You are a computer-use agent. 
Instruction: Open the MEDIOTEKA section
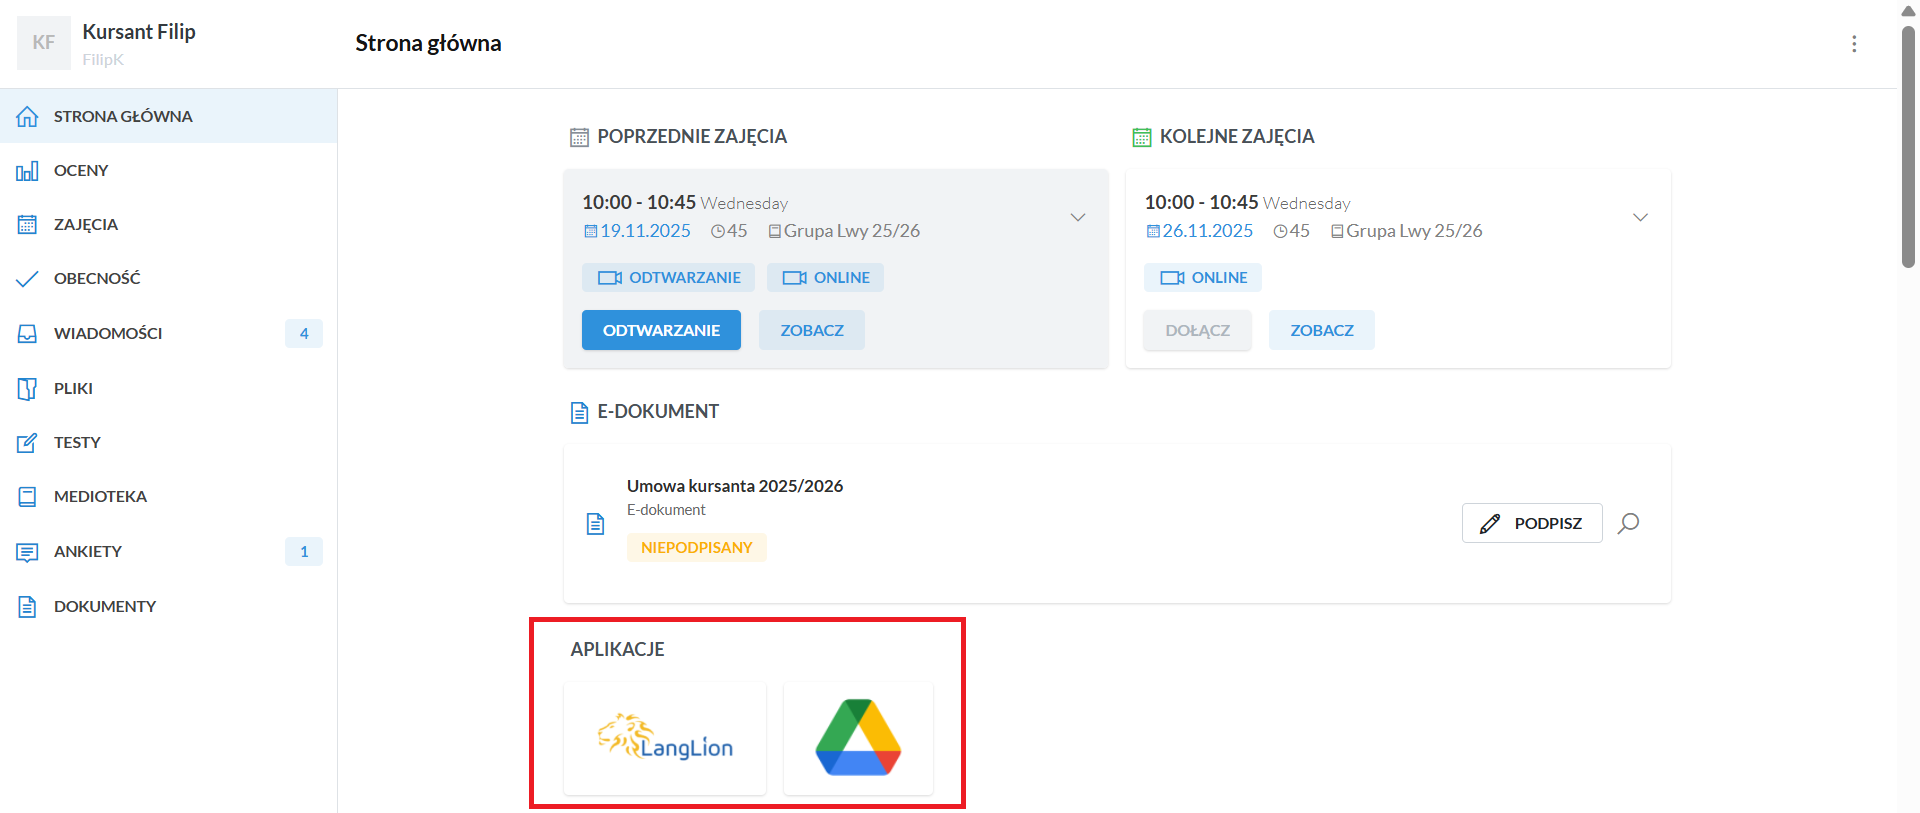tap(100, 497)
